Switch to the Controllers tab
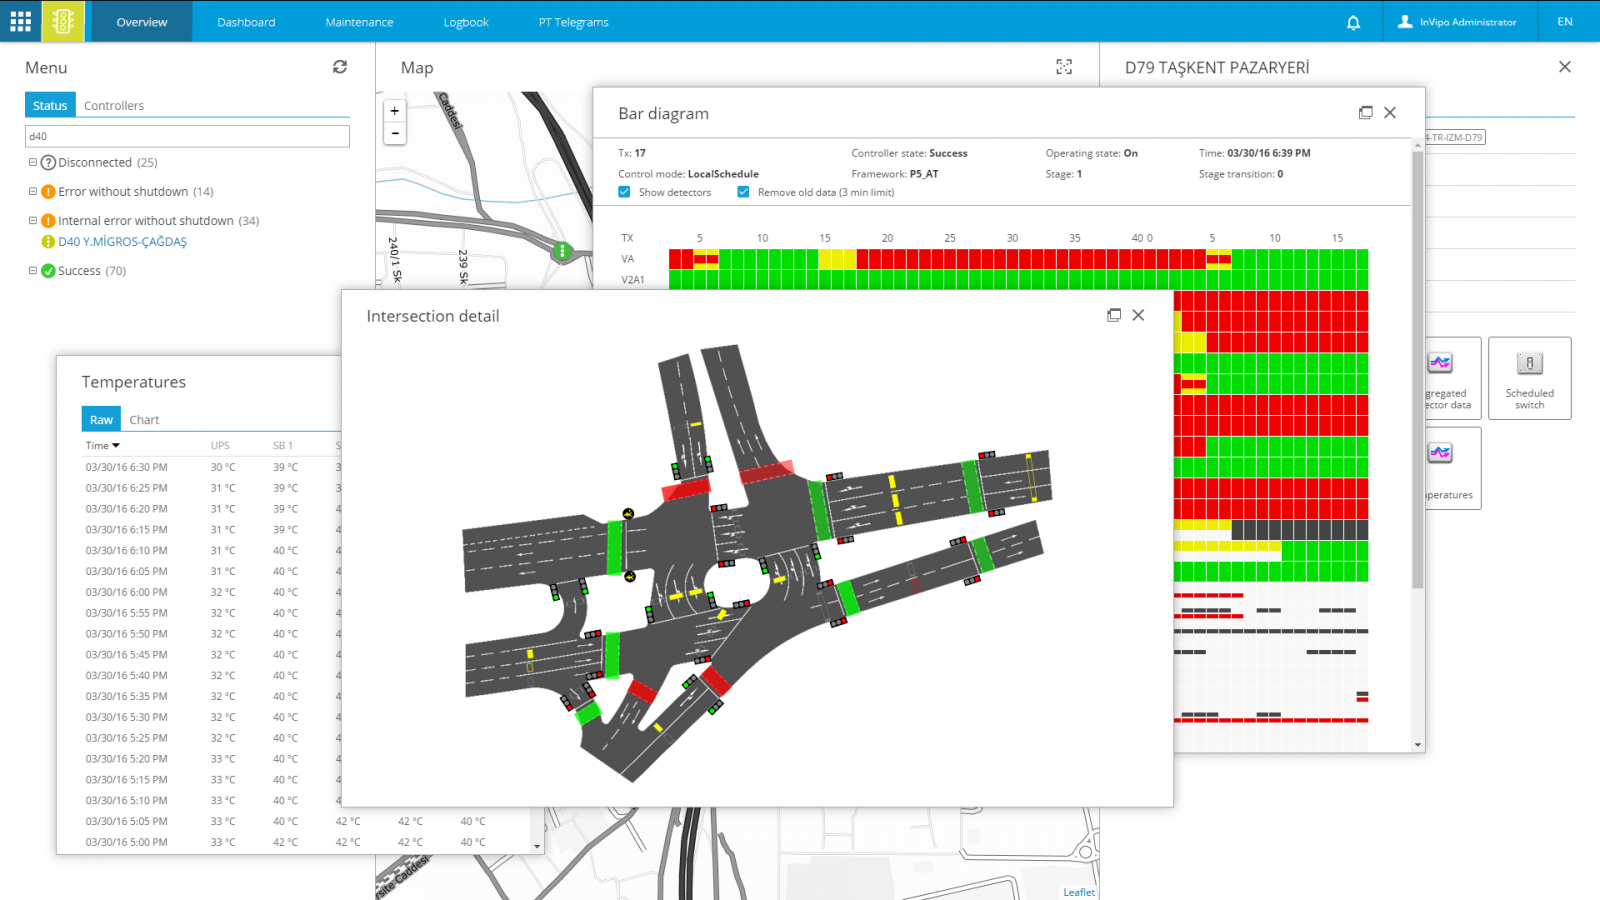The height and width of the screenshot is (900, 1600). coord(114,105)
